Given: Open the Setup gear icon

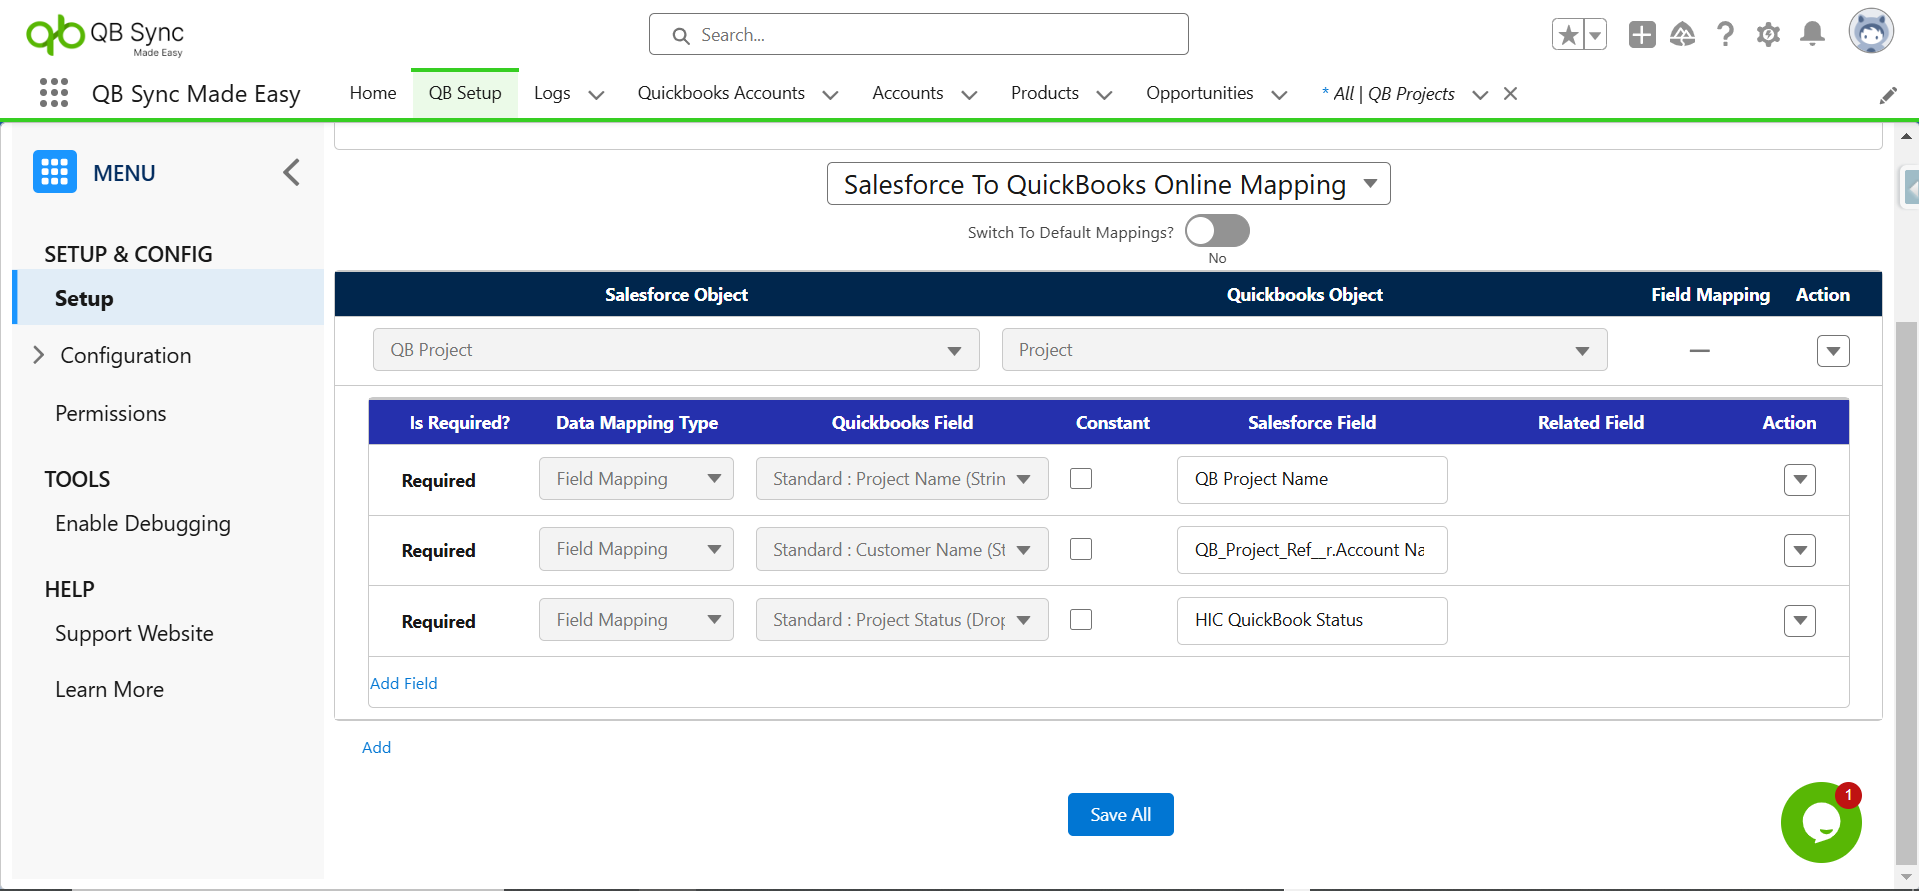Looking at the screenshot, I should tap(1768, 35).
